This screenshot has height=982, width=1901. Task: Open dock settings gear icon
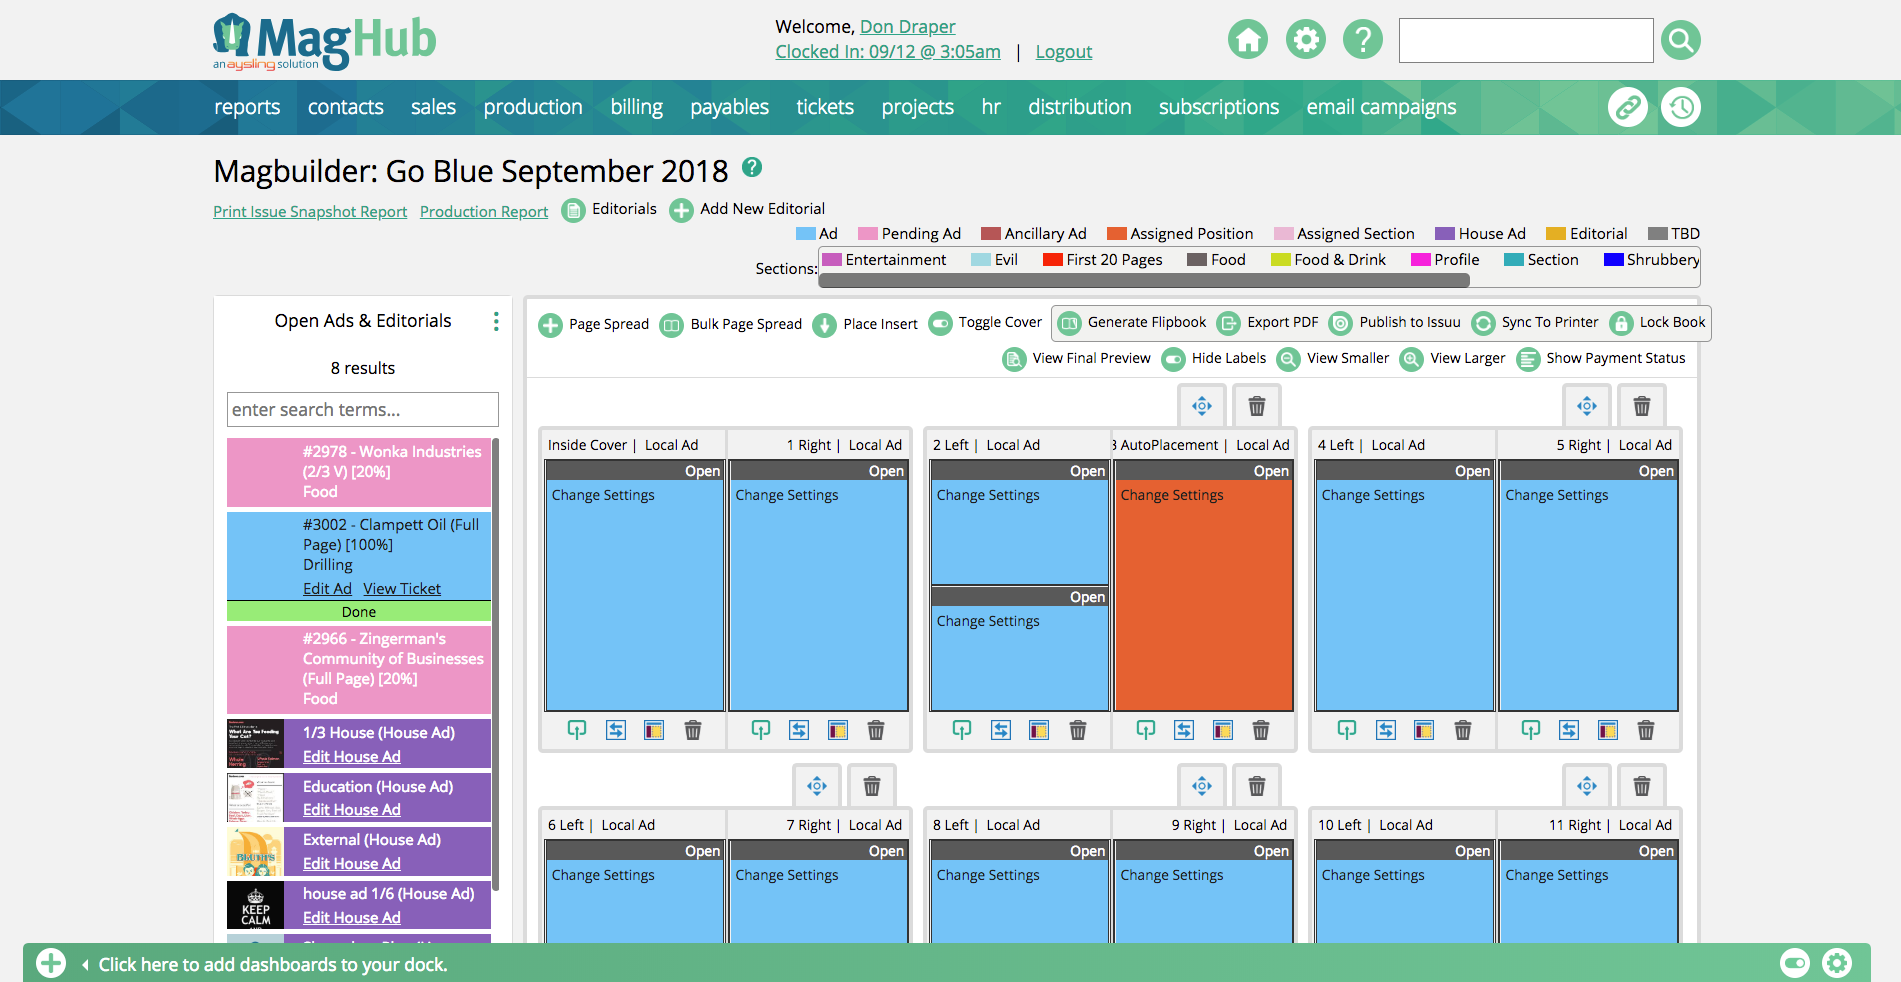coord(1837,964)
